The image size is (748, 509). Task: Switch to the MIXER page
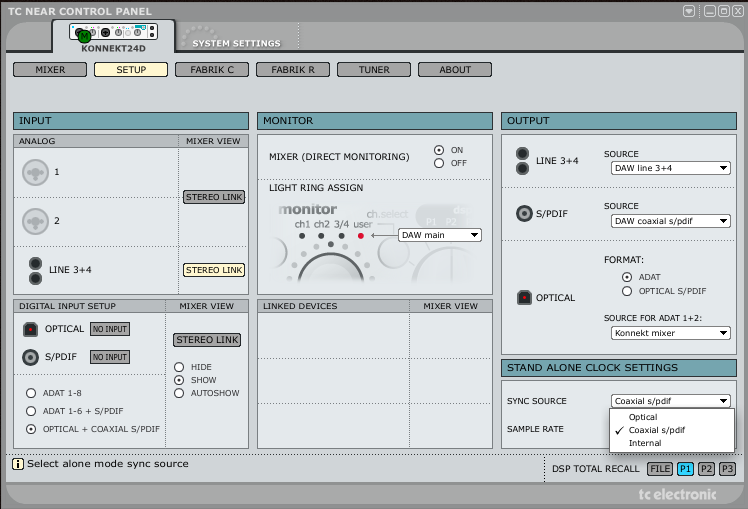click(x=50, y=70)
